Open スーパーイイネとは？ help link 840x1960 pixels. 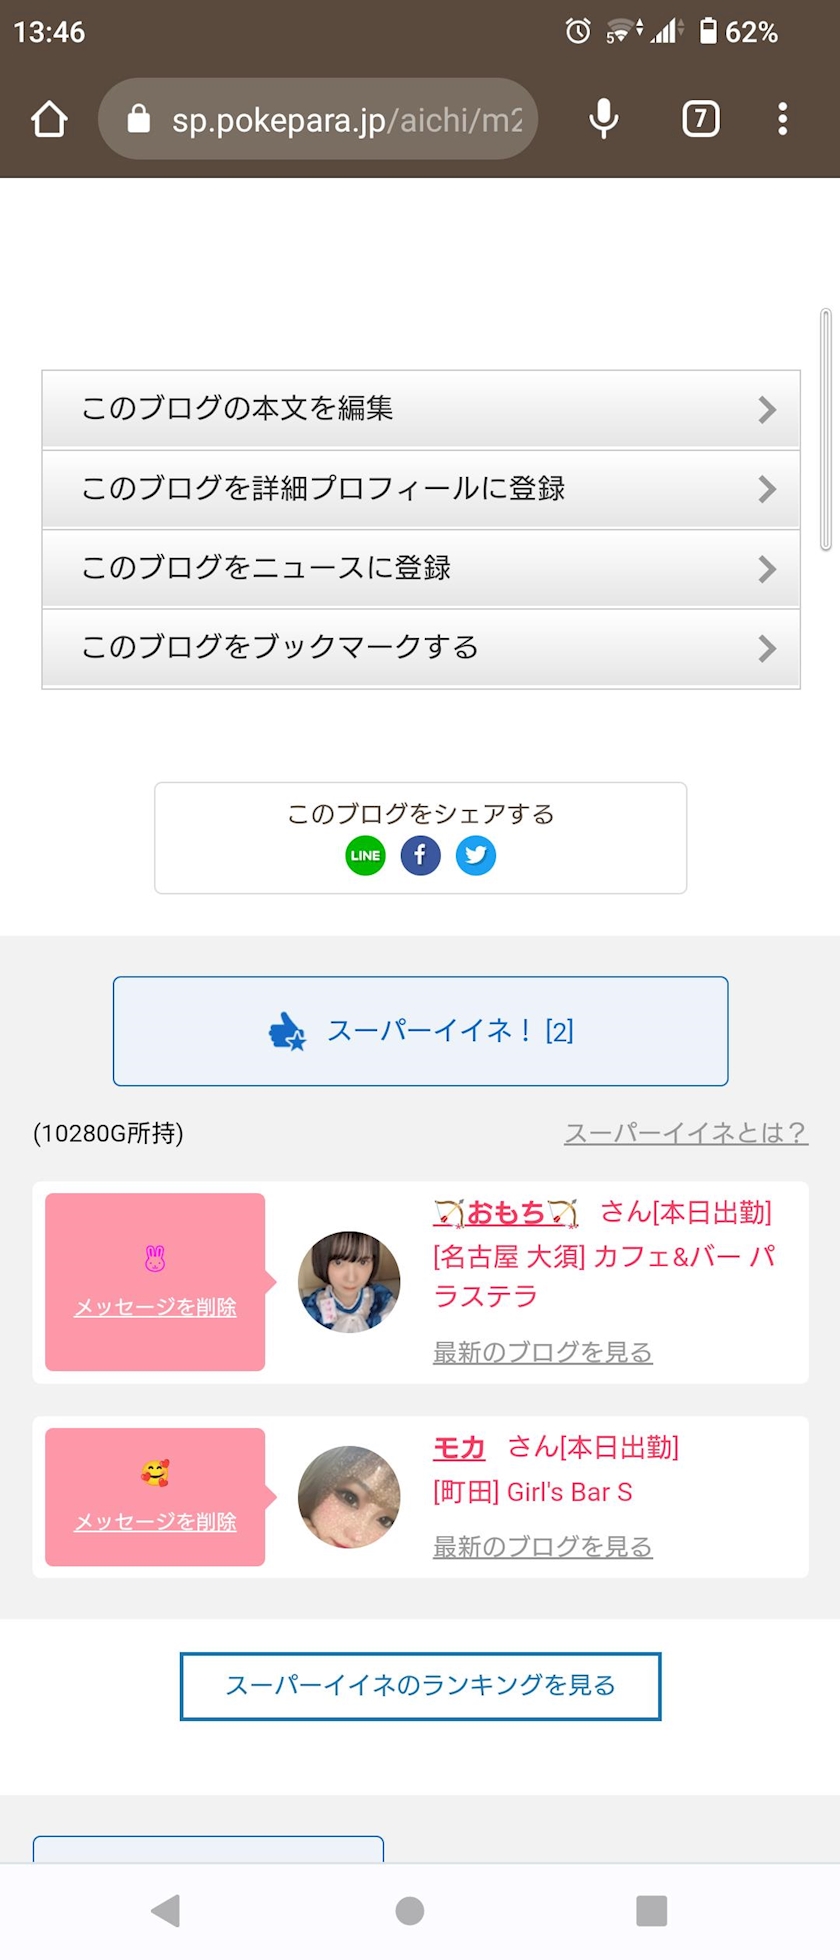pos(686,1133)
